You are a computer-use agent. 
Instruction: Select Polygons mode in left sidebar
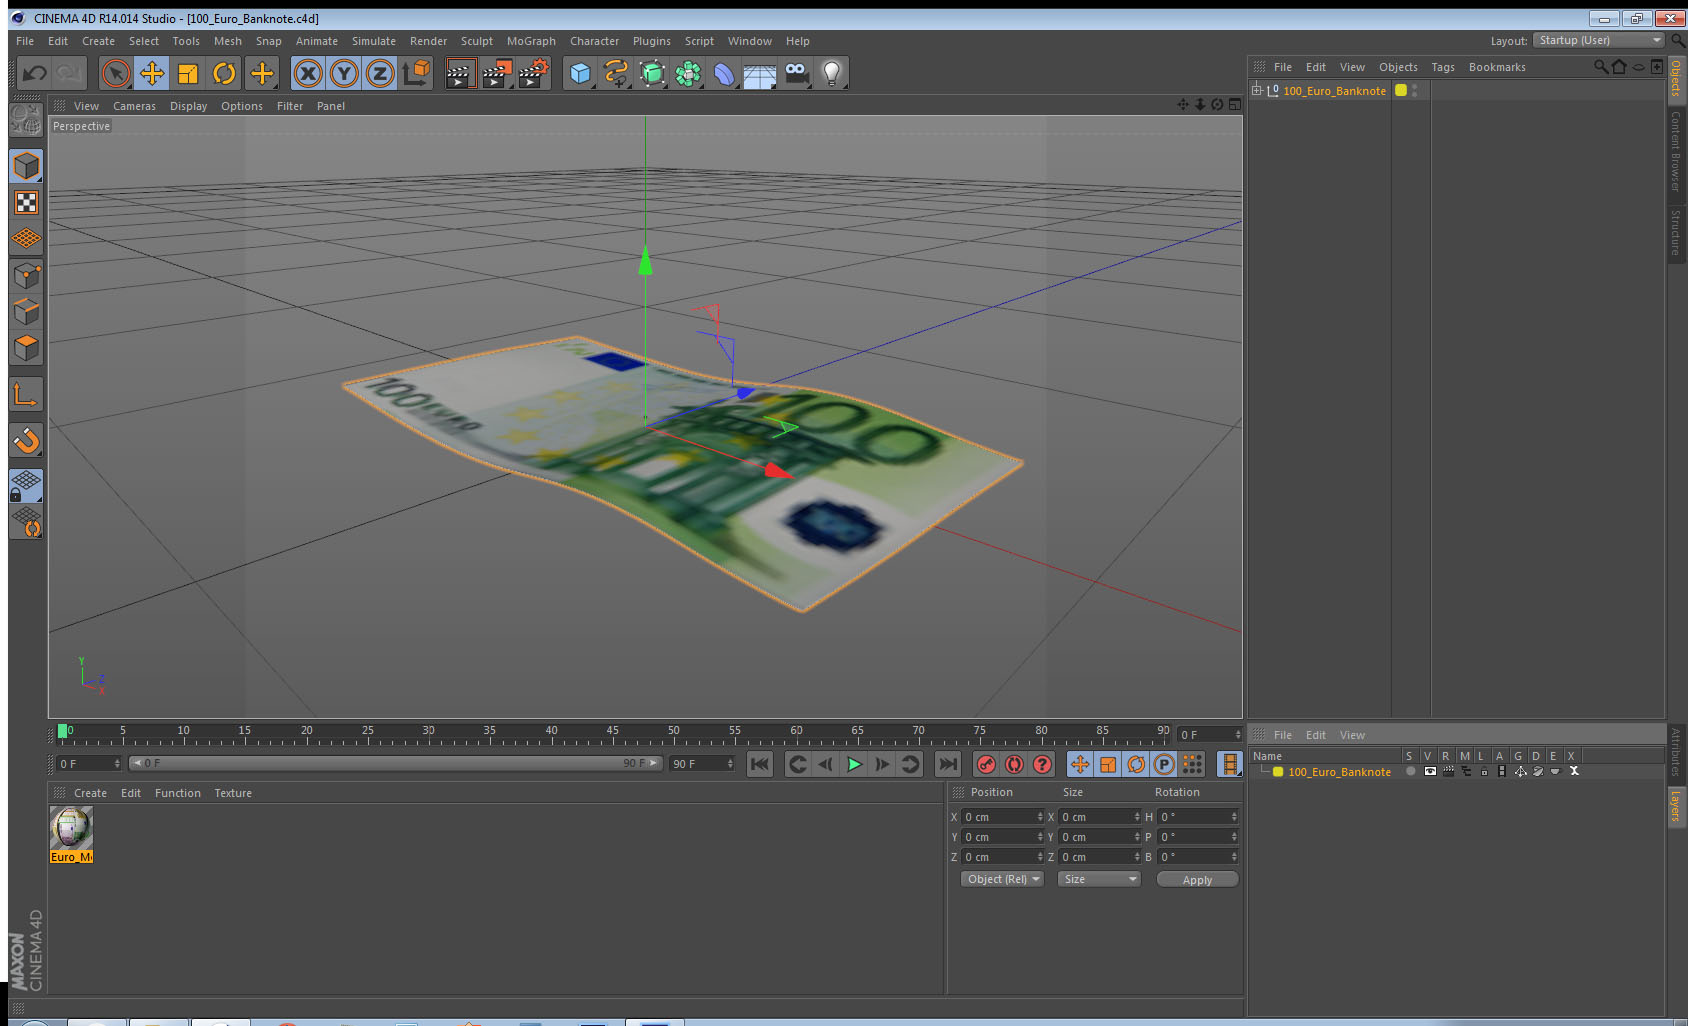(26, 348)
